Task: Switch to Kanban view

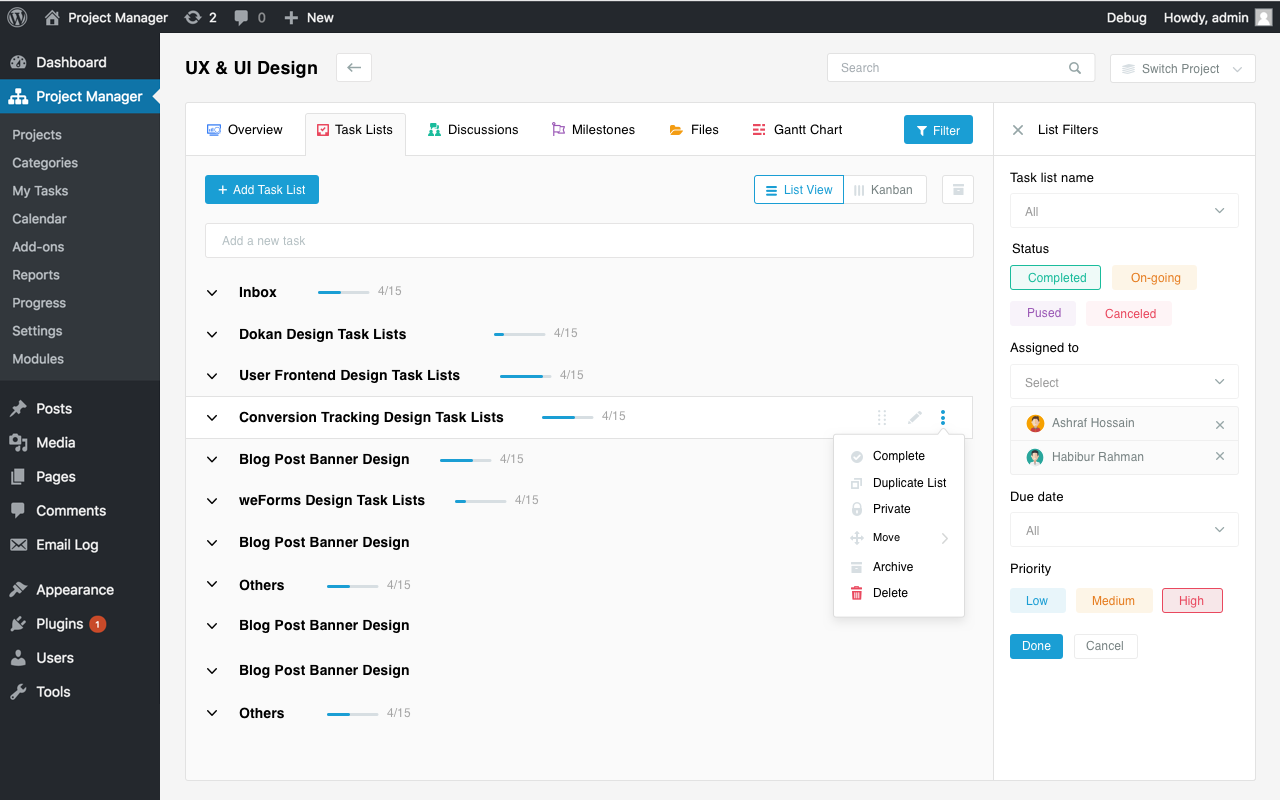Action: click(885, 189)
